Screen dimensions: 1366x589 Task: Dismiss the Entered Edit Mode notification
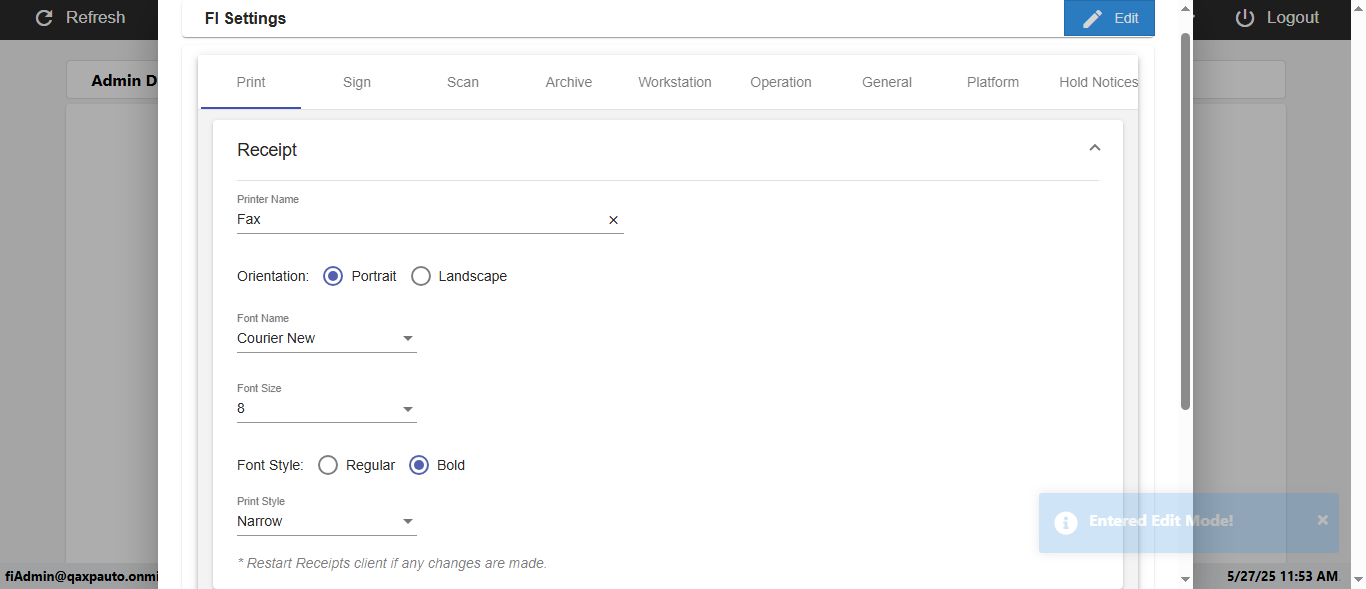[1323, 520]
